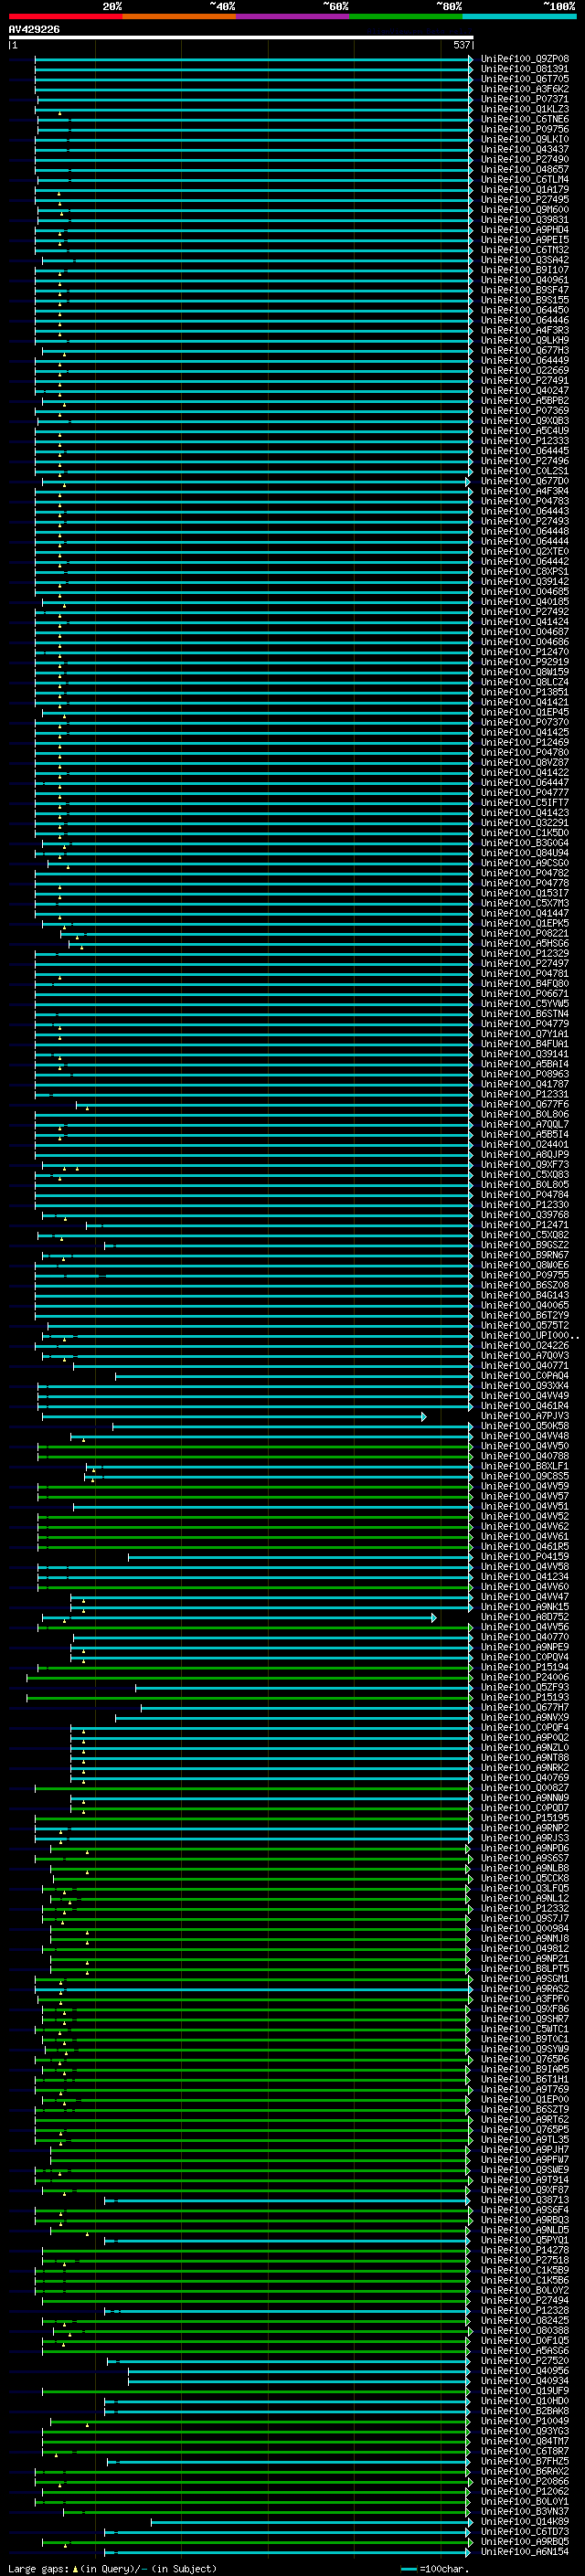Image resolution: width=585 pixels, height=2576 pixels.
Task: Select hit UniRef100_Q1A179
Action: click(x=525, y=190)
